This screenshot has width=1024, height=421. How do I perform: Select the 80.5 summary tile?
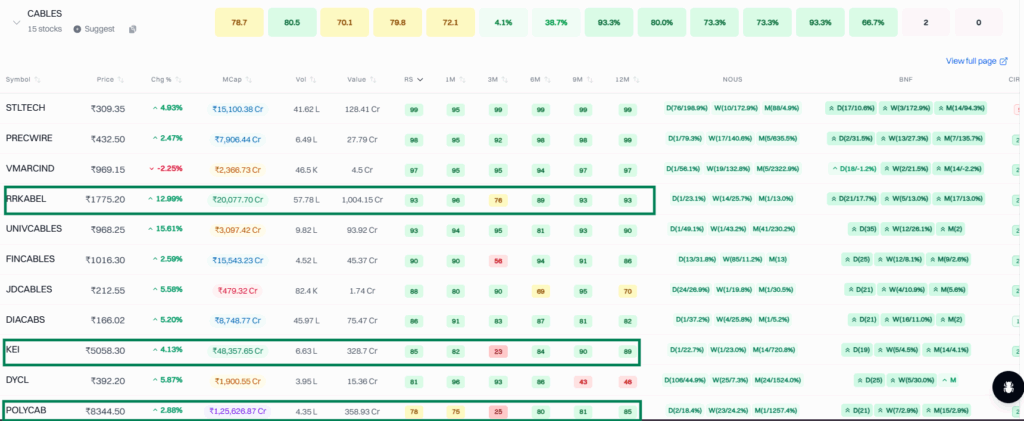[292, 22]
